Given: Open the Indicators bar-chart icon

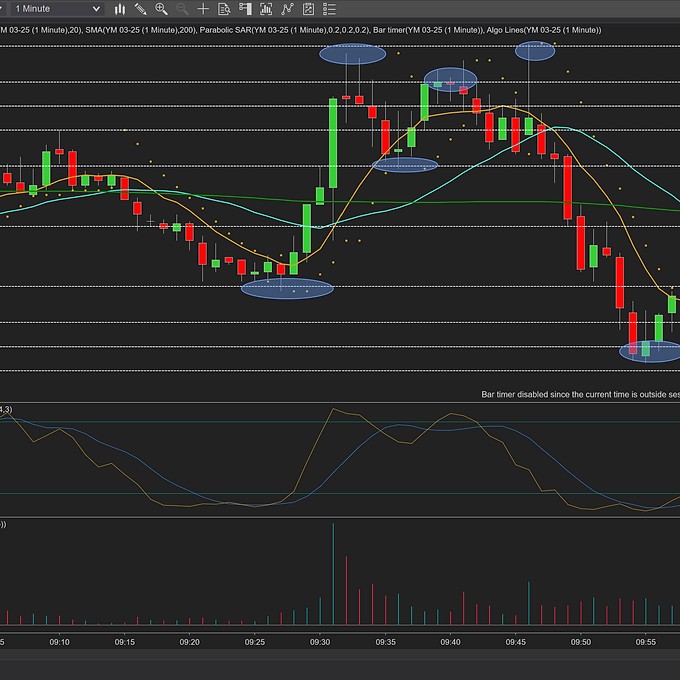Looking at the screenshot, I should pyautogui.click(x=266, y=9).
